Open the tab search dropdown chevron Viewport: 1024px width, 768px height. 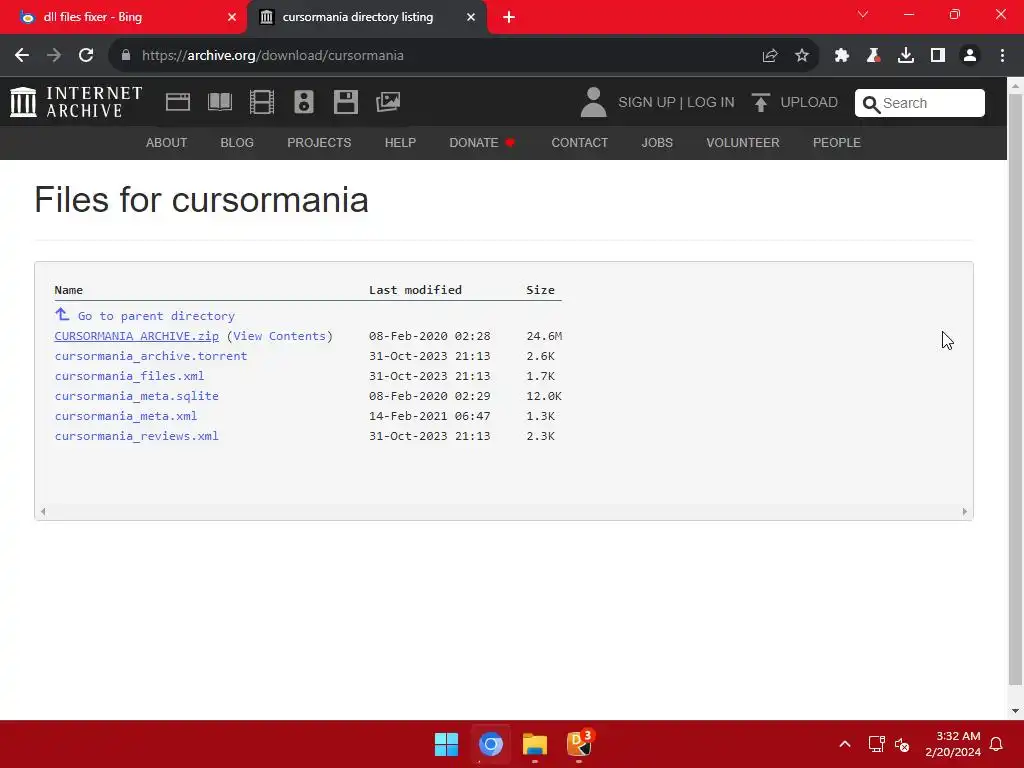[863, 14]
